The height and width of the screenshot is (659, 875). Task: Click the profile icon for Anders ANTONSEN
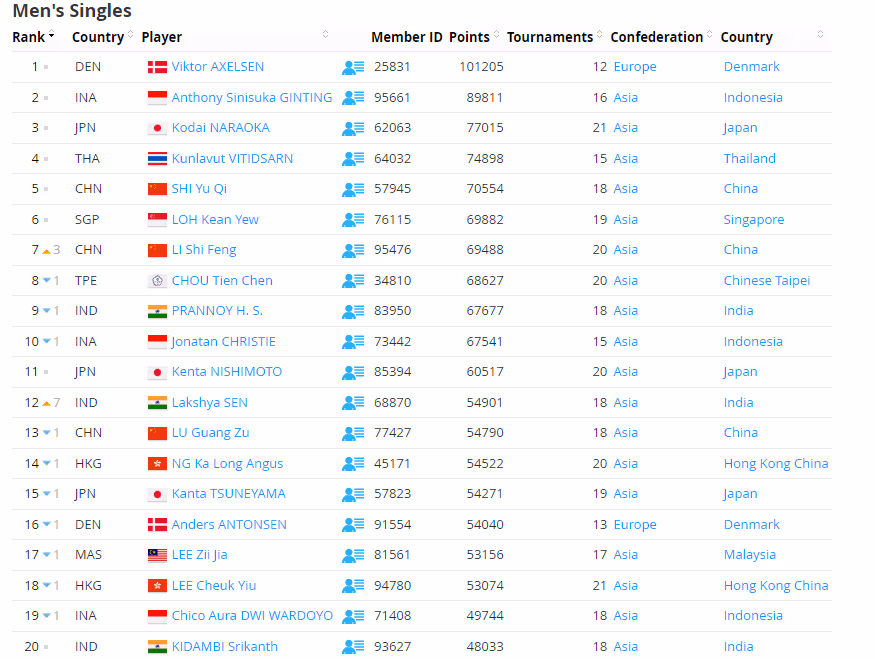(352, 525)
